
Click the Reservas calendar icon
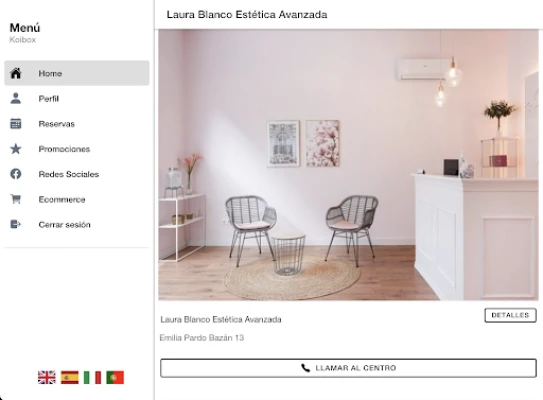16,124
